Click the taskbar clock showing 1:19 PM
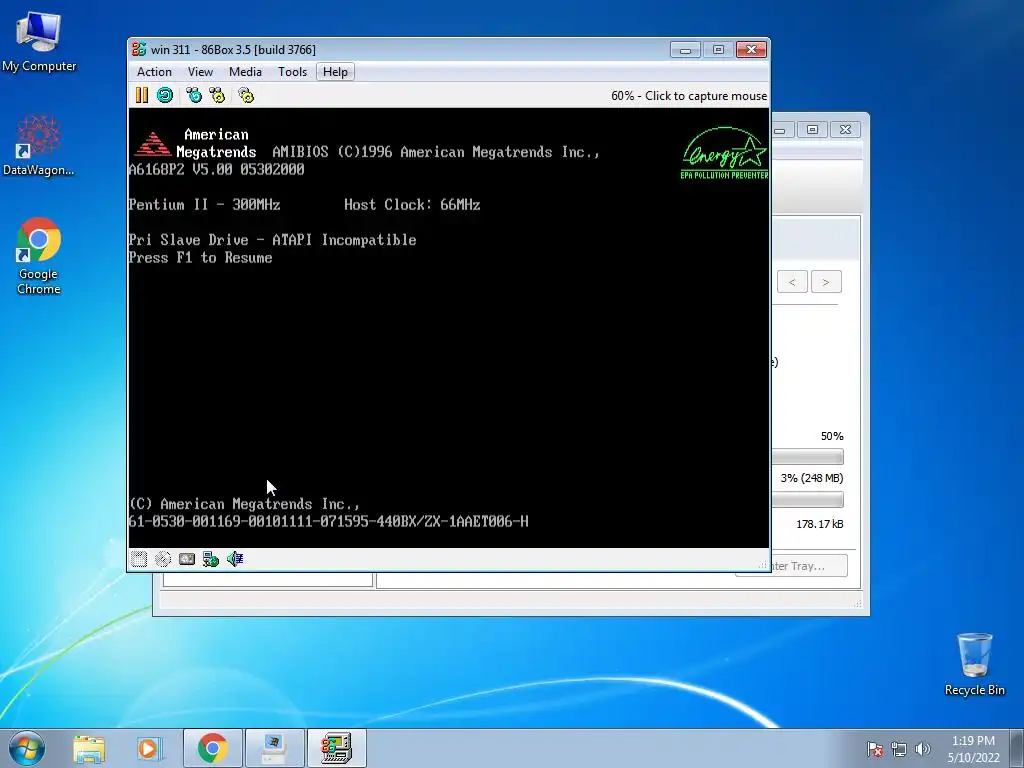The width and height of the screenshot is (1024, 768). point(973,749)
